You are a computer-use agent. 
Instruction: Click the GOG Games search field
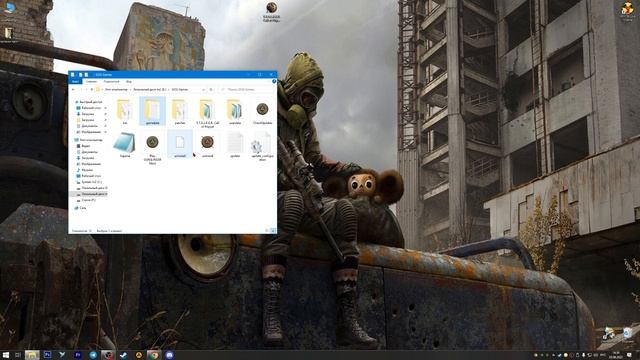tap(247, 89)
